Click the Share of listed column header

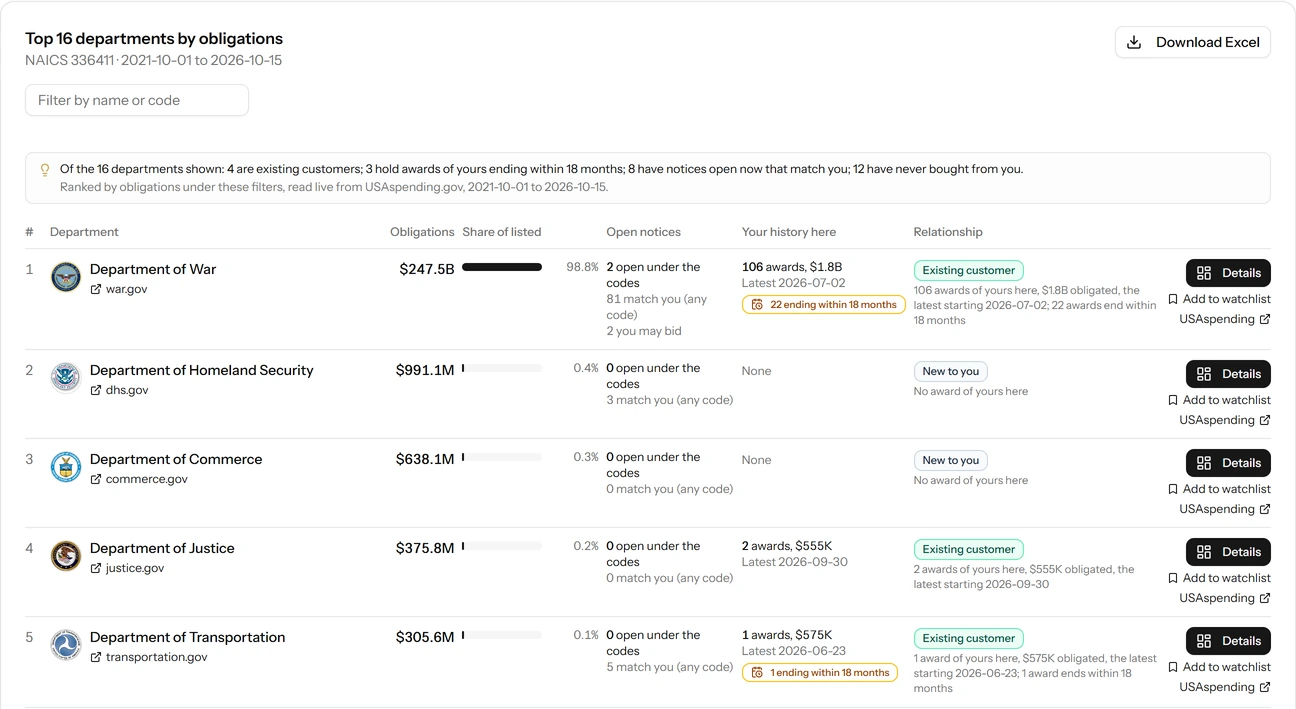(502, 232)
